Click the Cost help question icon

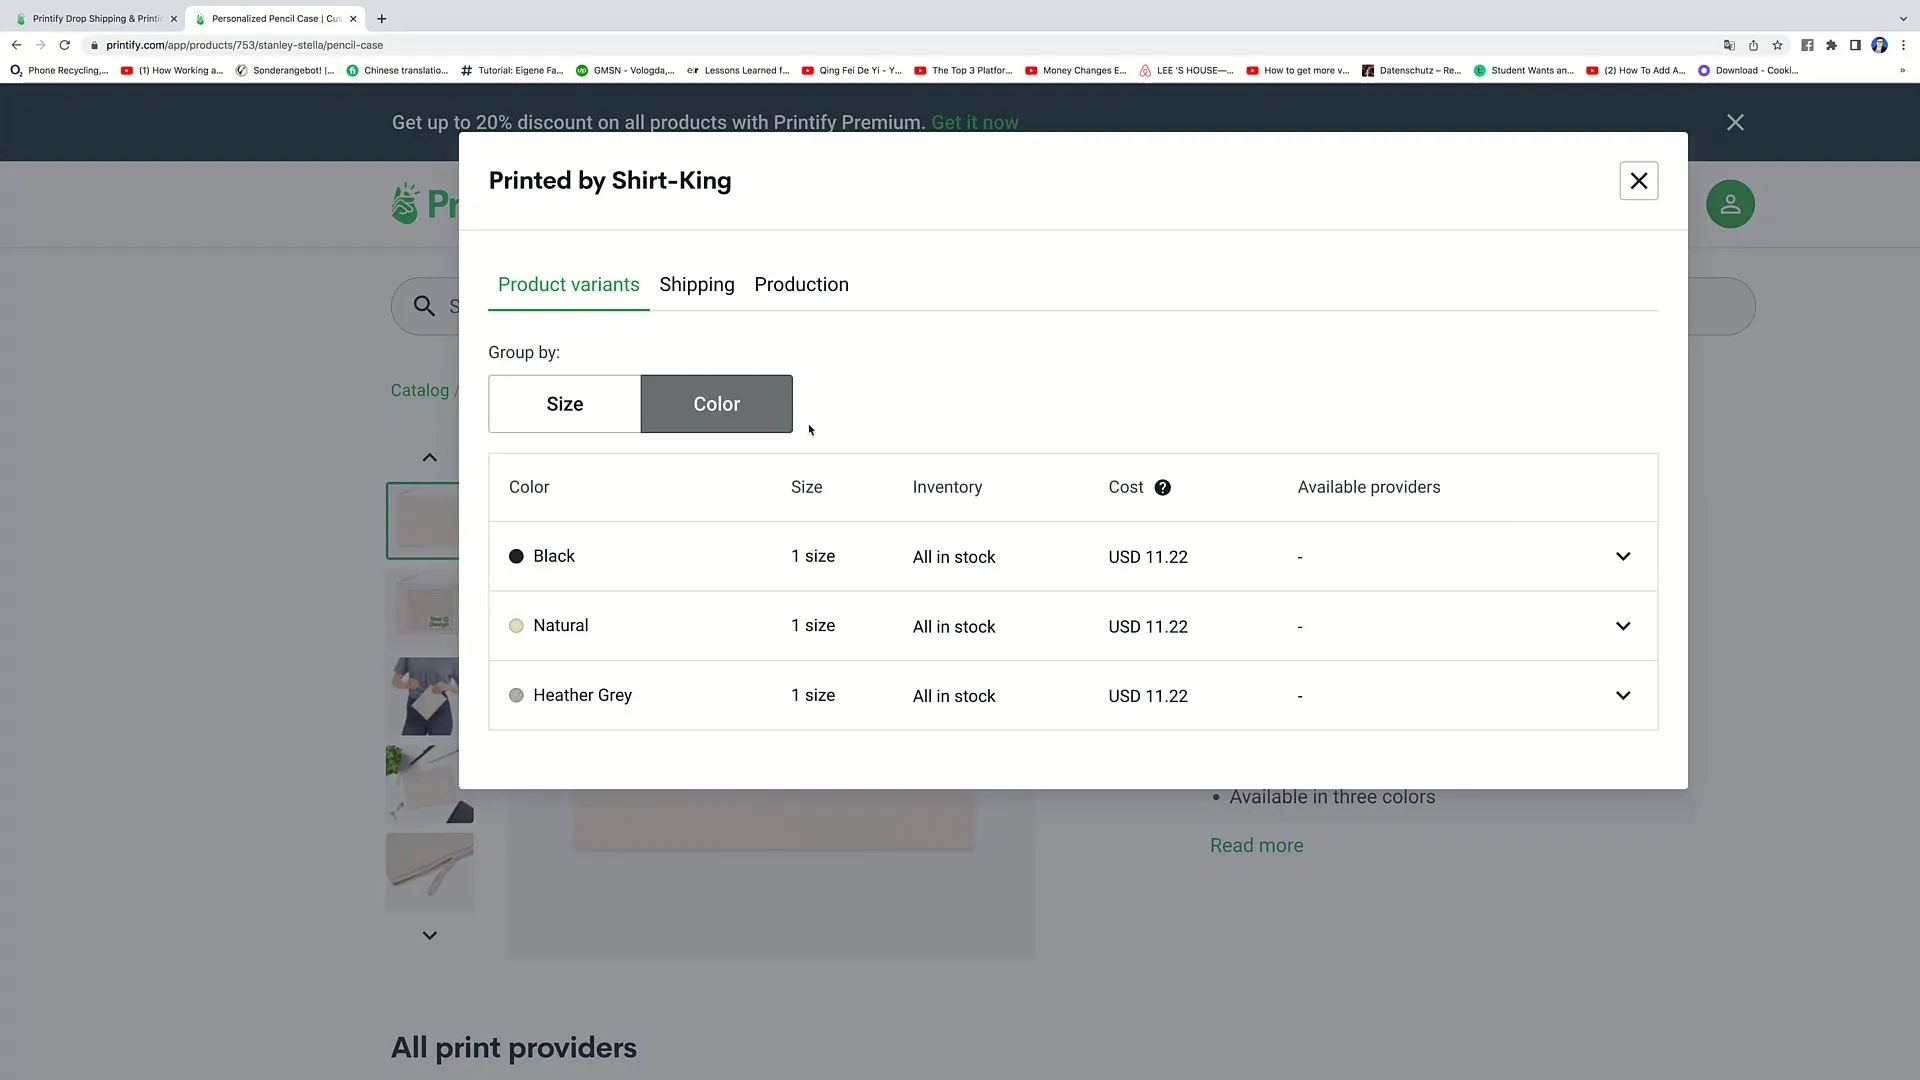tap(1162, 488)
